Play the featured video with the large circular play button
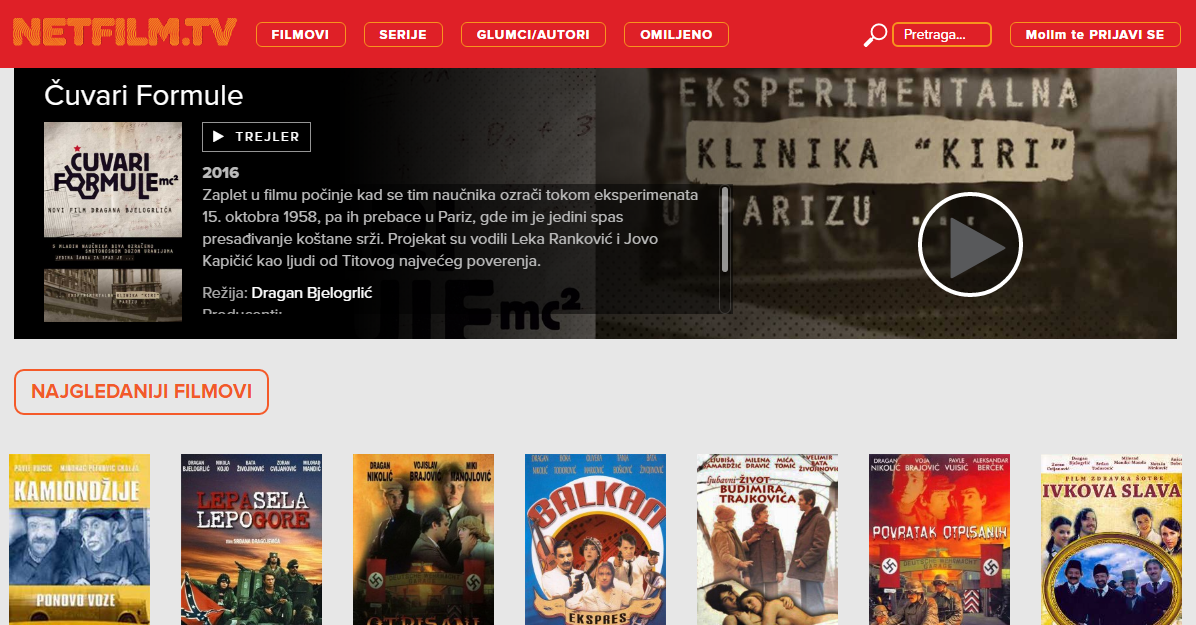The height and width of the screenshot is (625, 1196). click(969, 244)
